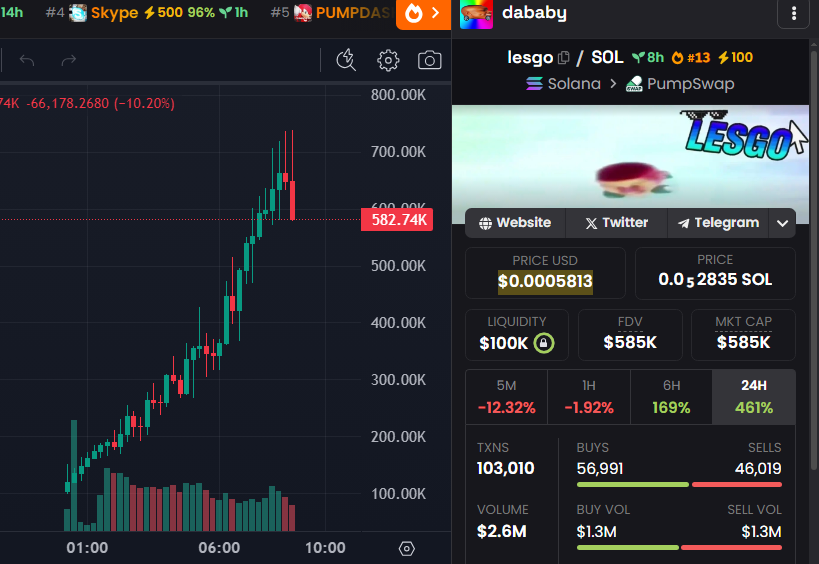This screenshot has width=819, height=564.
Task: Open the token Website link
Action: tap(515, 223)
